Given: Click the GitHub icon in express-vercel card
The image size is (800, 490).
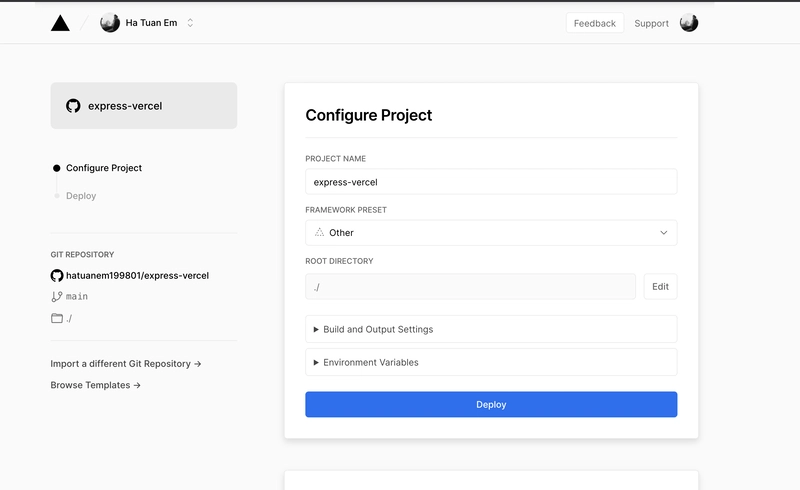Looking at the screenshot, I should tap(73, 106).
